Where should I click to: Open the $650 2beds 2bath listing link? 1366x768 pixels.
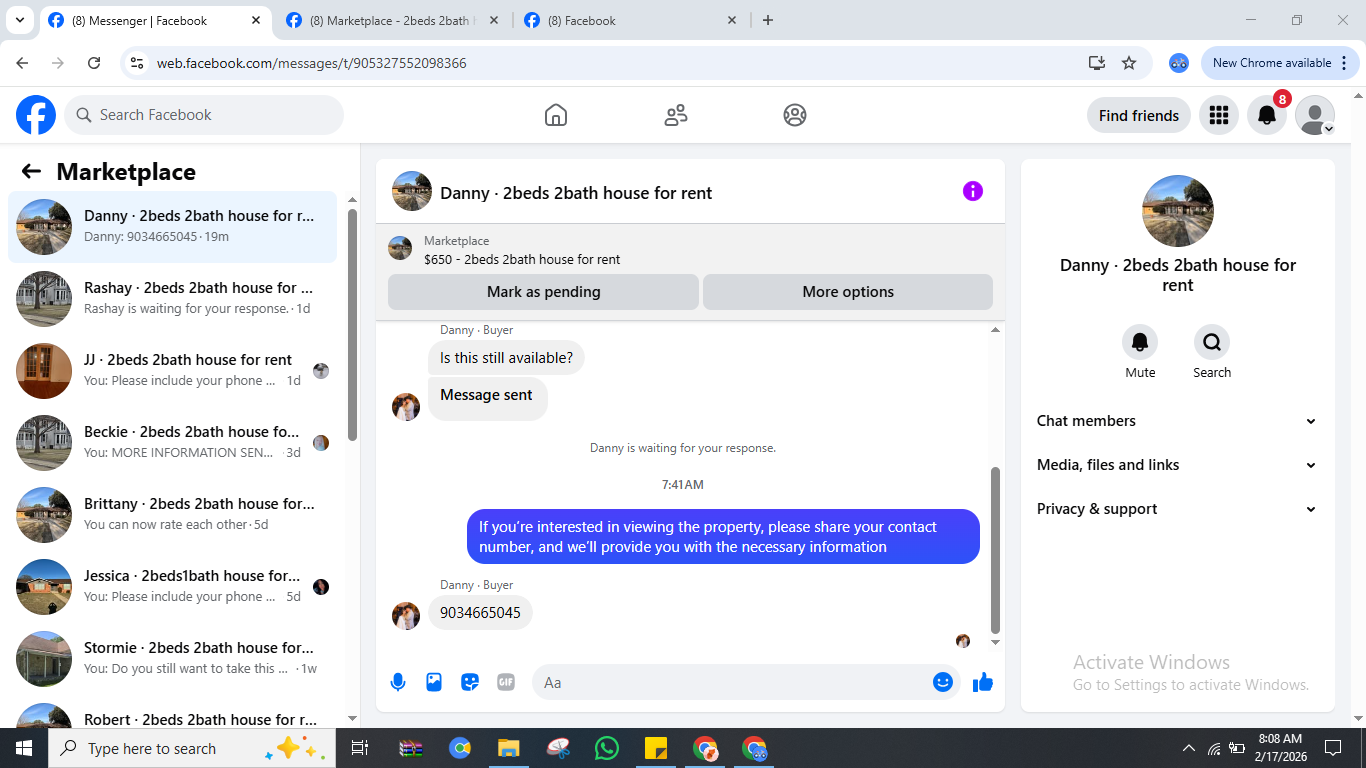522,259
